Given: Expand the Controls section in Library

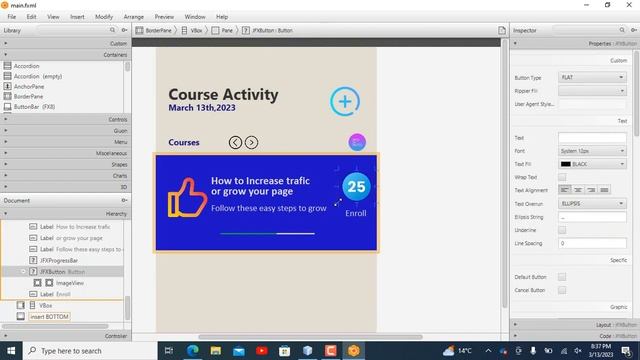Looking at the screenshot, I should point(65,119).
